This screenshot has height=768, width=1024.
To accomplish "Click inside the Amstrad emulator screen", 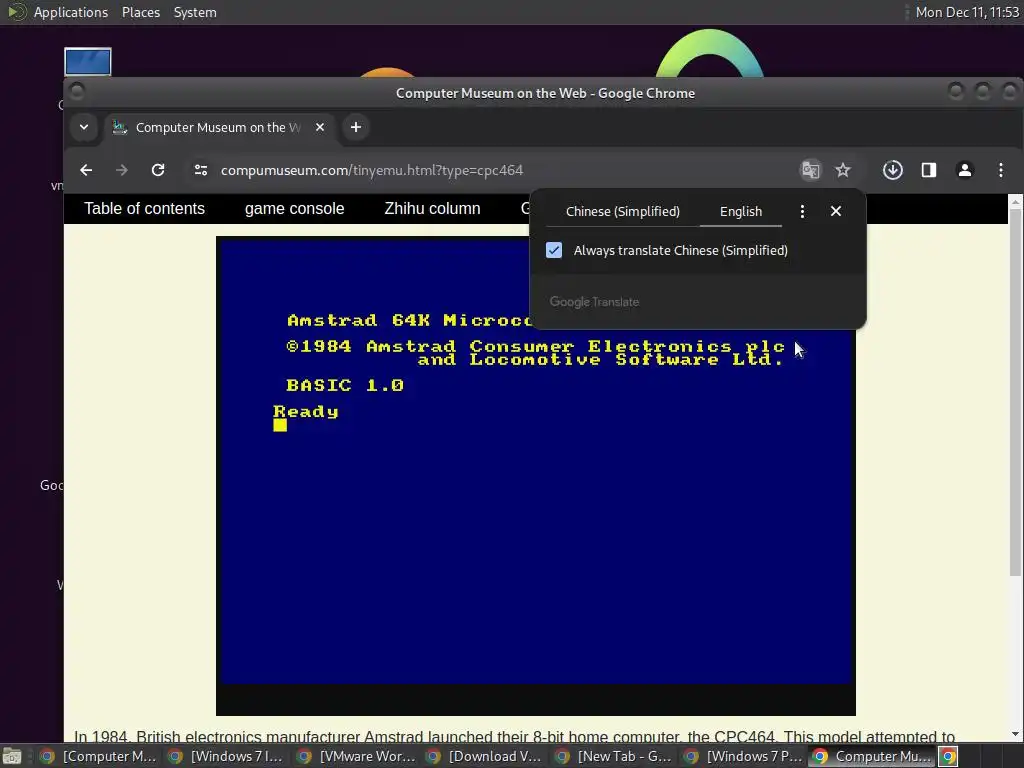I will click(x=536, y=475).
